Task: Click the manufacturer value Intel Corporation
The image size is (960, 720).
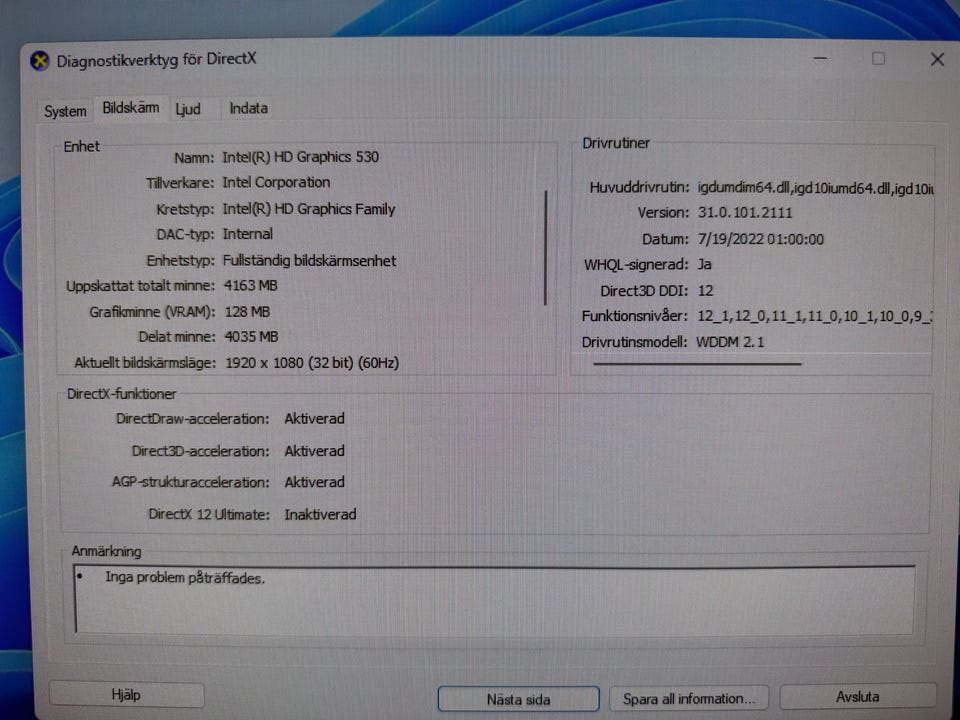Action: [276, 182]
